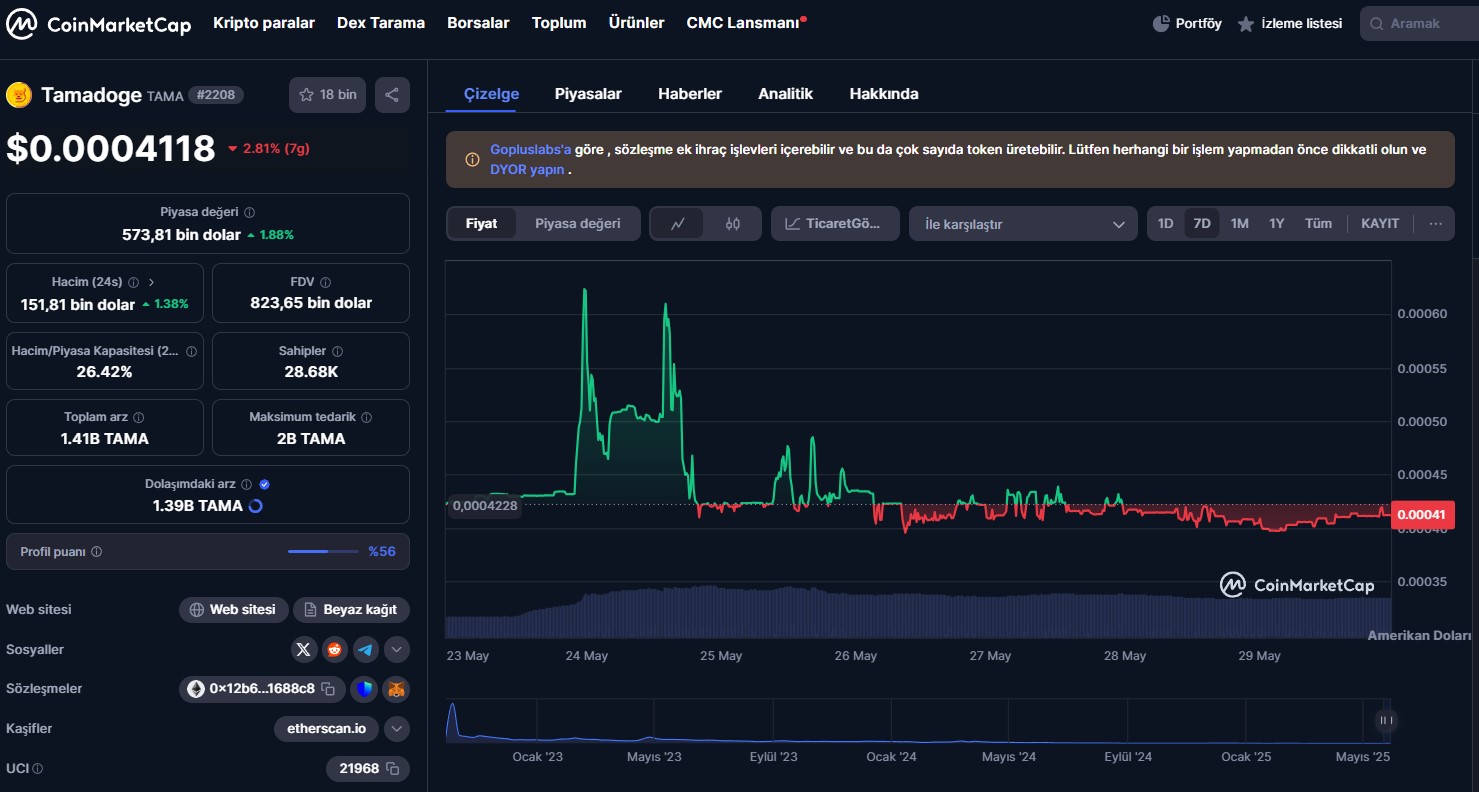Open Tamadoge's Reddit page
Viewport: 1479px width, 792px height.
pos(335,649)
